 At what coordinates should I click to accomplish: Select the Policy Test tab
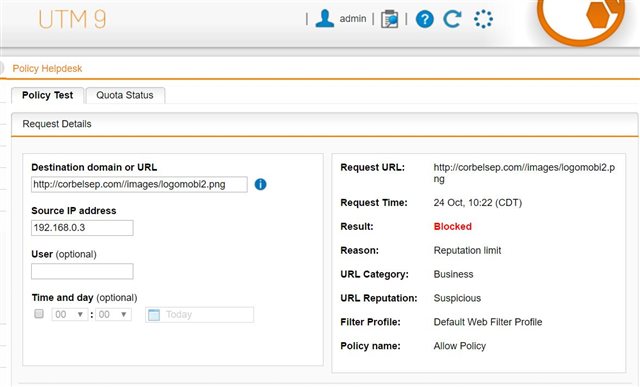point(47,95)
